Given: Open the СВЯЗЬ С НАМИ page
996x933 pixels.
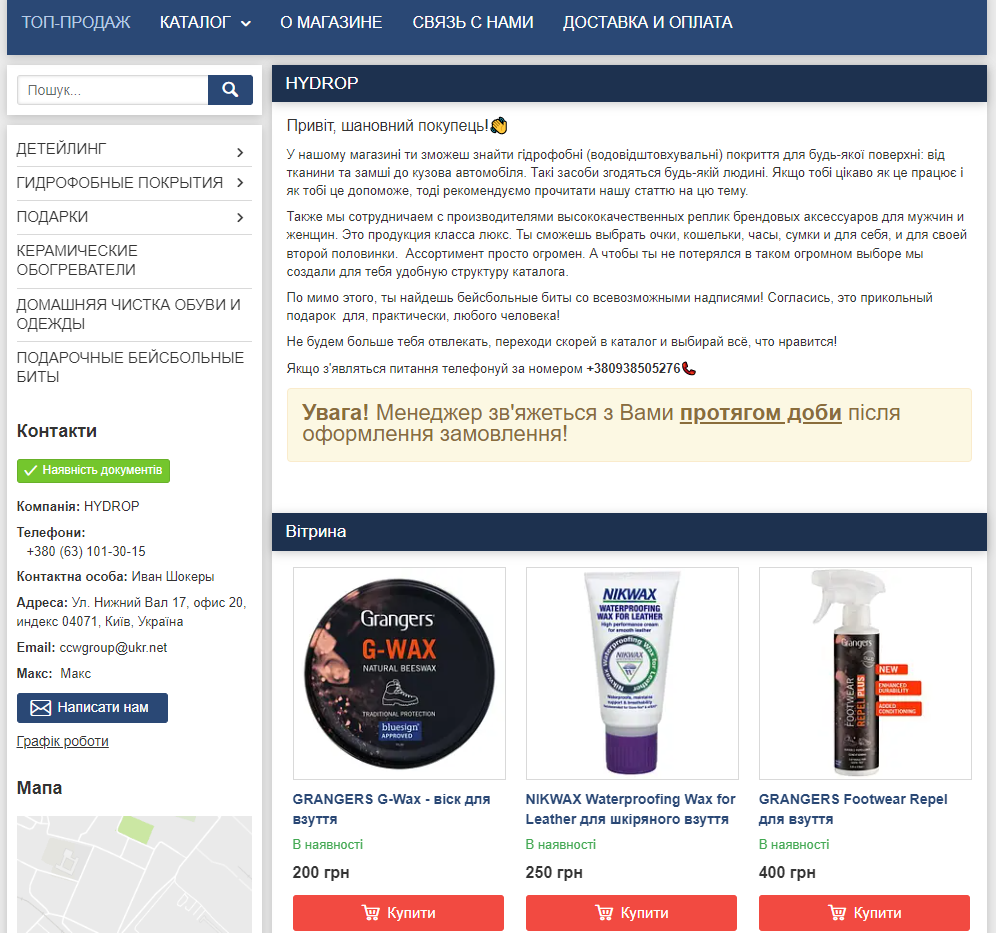Looking at the screenshot, I should tap(472, 22).
